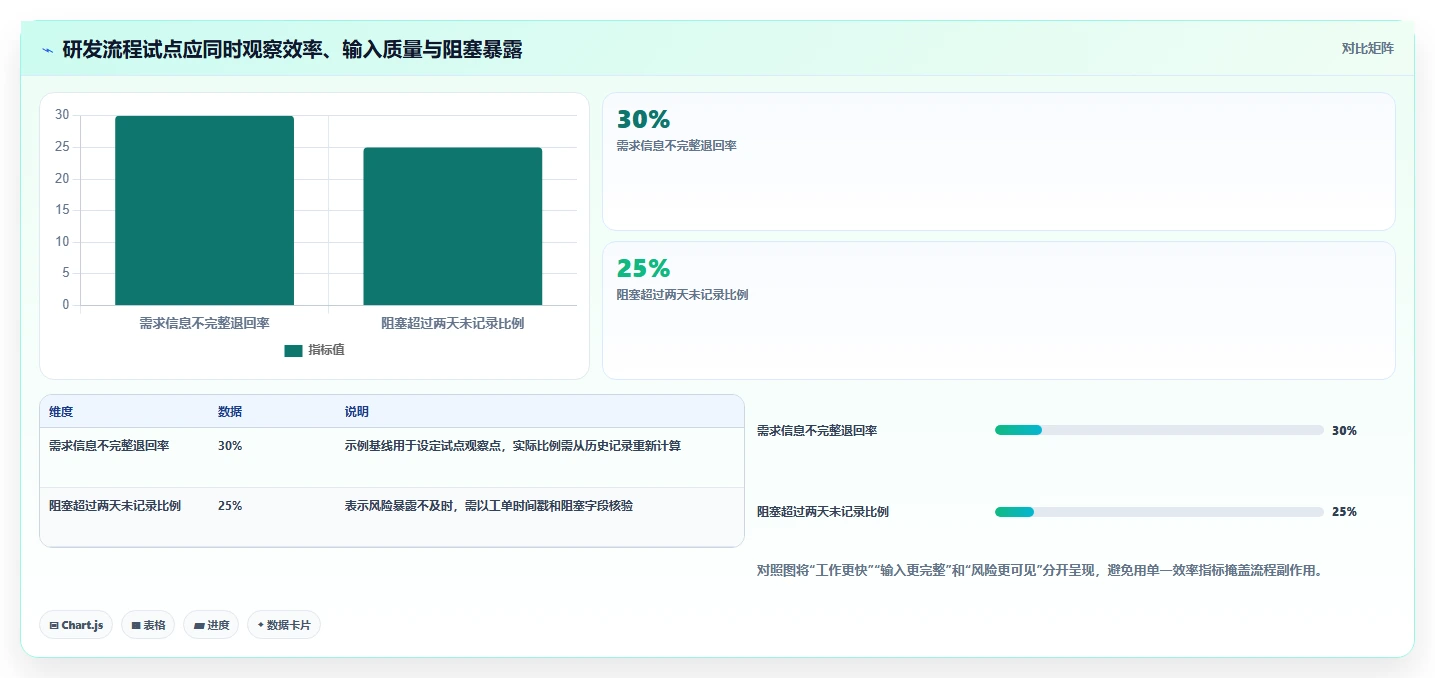Toggle the 指标值 legend swatch in chart
Screen dimensions: 1435x678
point(293,351)
